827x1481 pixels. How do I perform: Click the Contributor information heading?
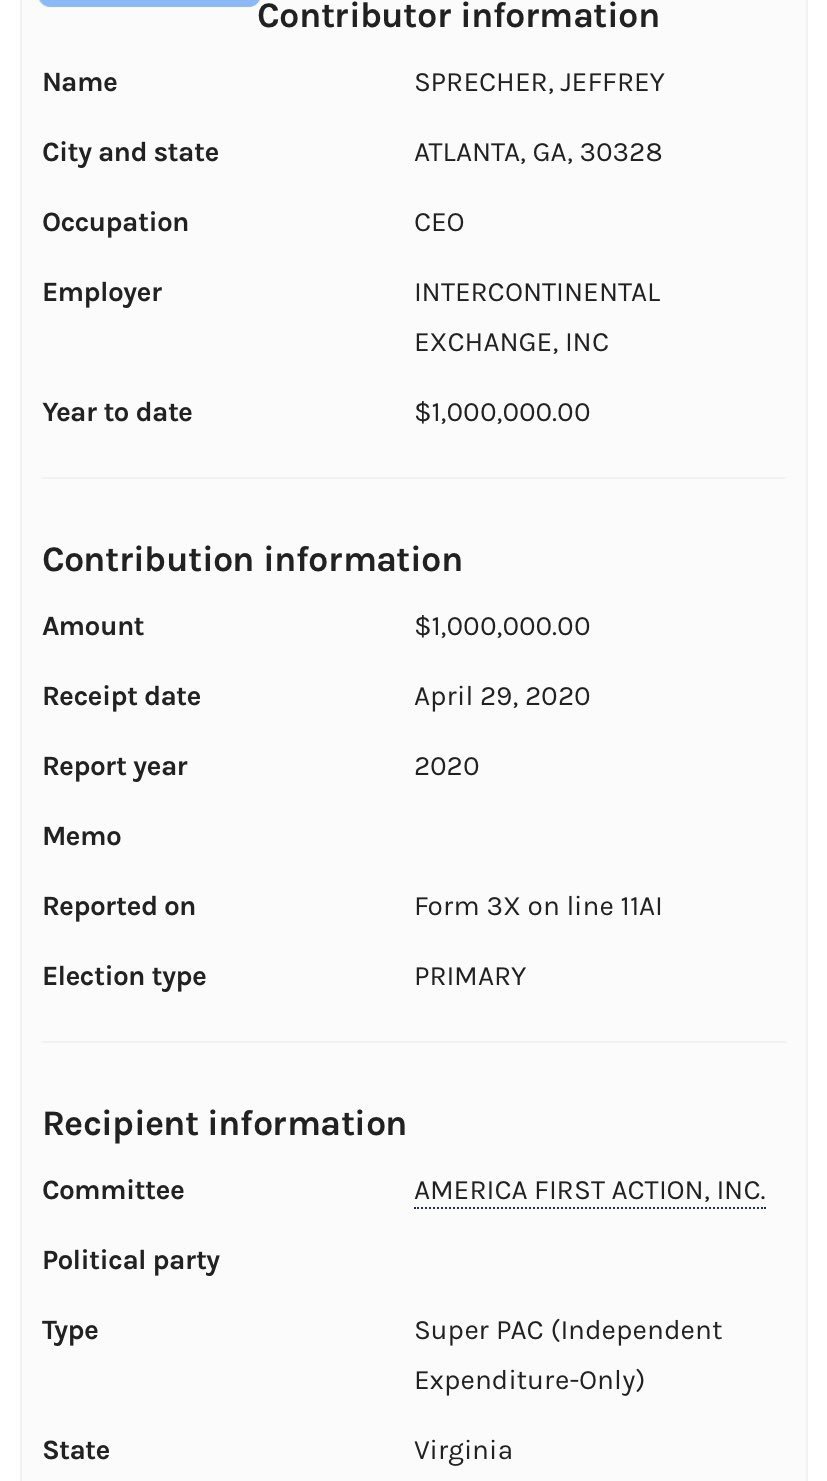click(458, 17)
